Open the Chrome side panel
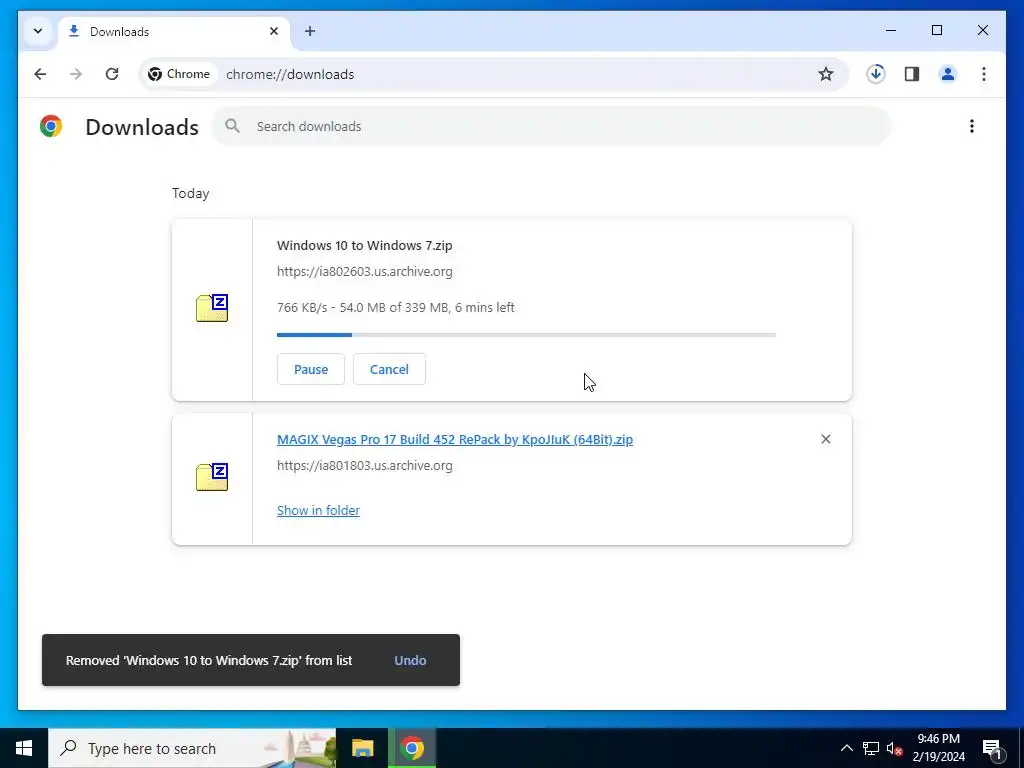The image size is (1024, 768). (x=912, y=74)
